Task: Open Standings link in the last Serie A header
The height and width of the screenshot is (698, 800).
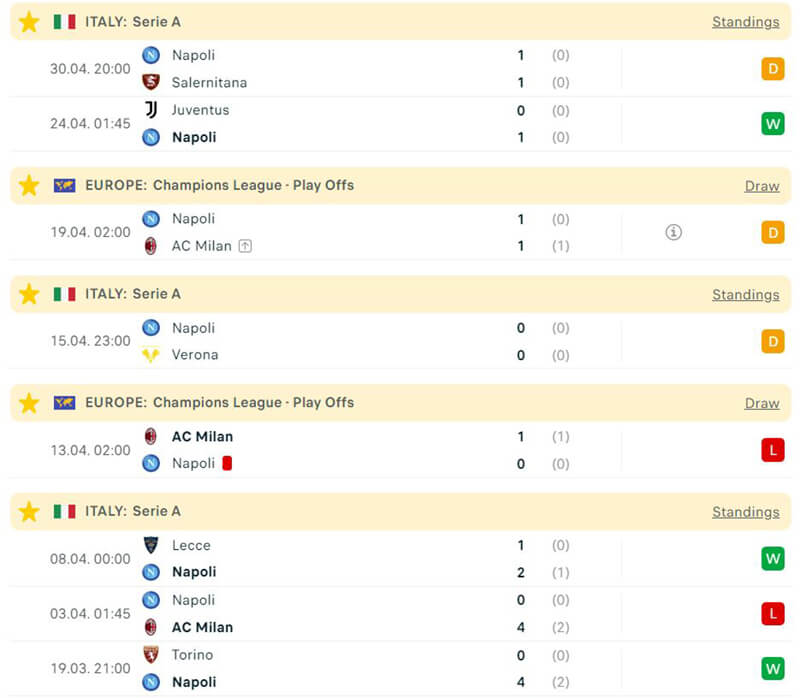Action: coord(745,512)
